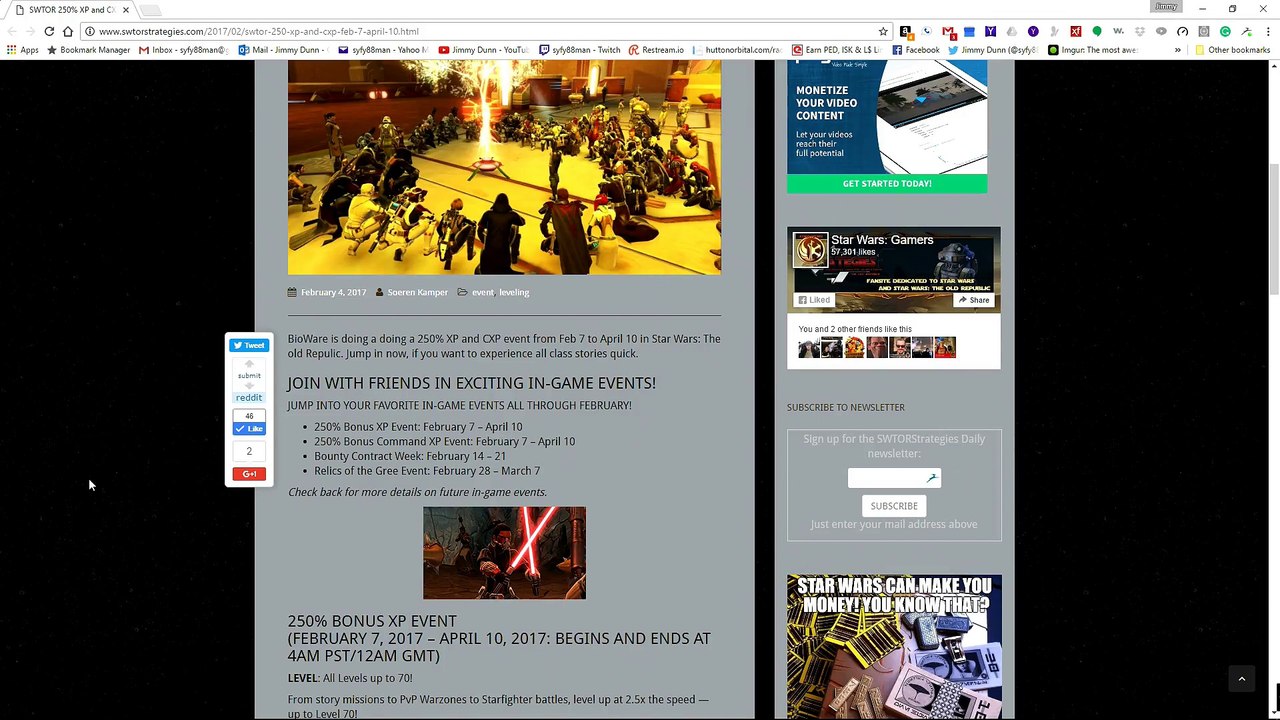The width and height of the screenshot is (1280, 720).
Task: Click the Liked button in Facebook widget
Action: coord(814,300)
